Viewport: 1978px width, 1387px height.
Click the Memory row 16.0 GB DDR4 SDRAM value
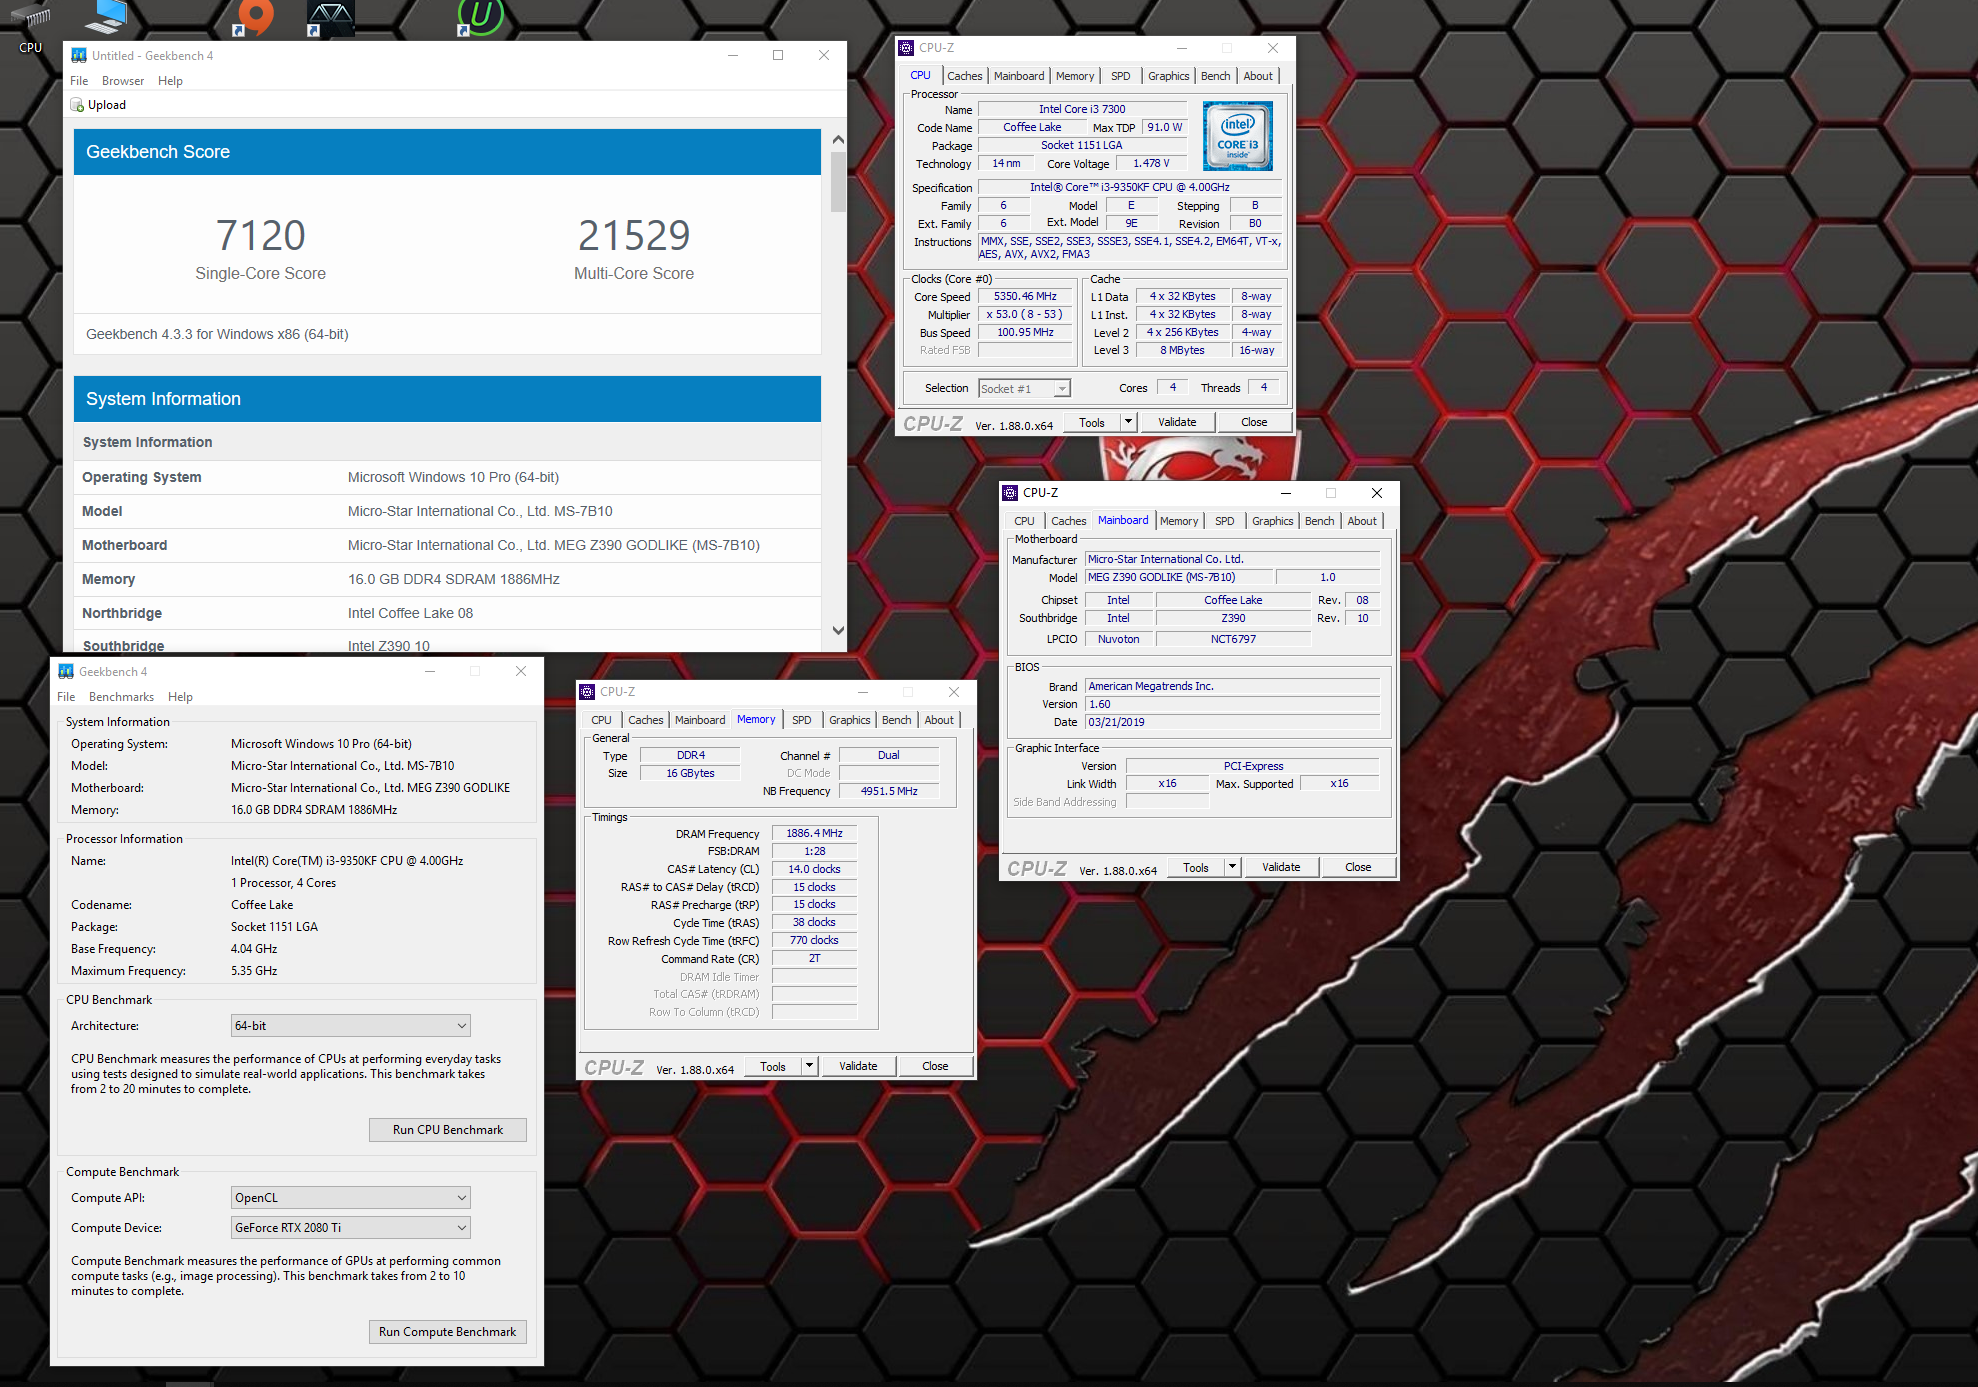pyautogui.click(x=454, y=579)
